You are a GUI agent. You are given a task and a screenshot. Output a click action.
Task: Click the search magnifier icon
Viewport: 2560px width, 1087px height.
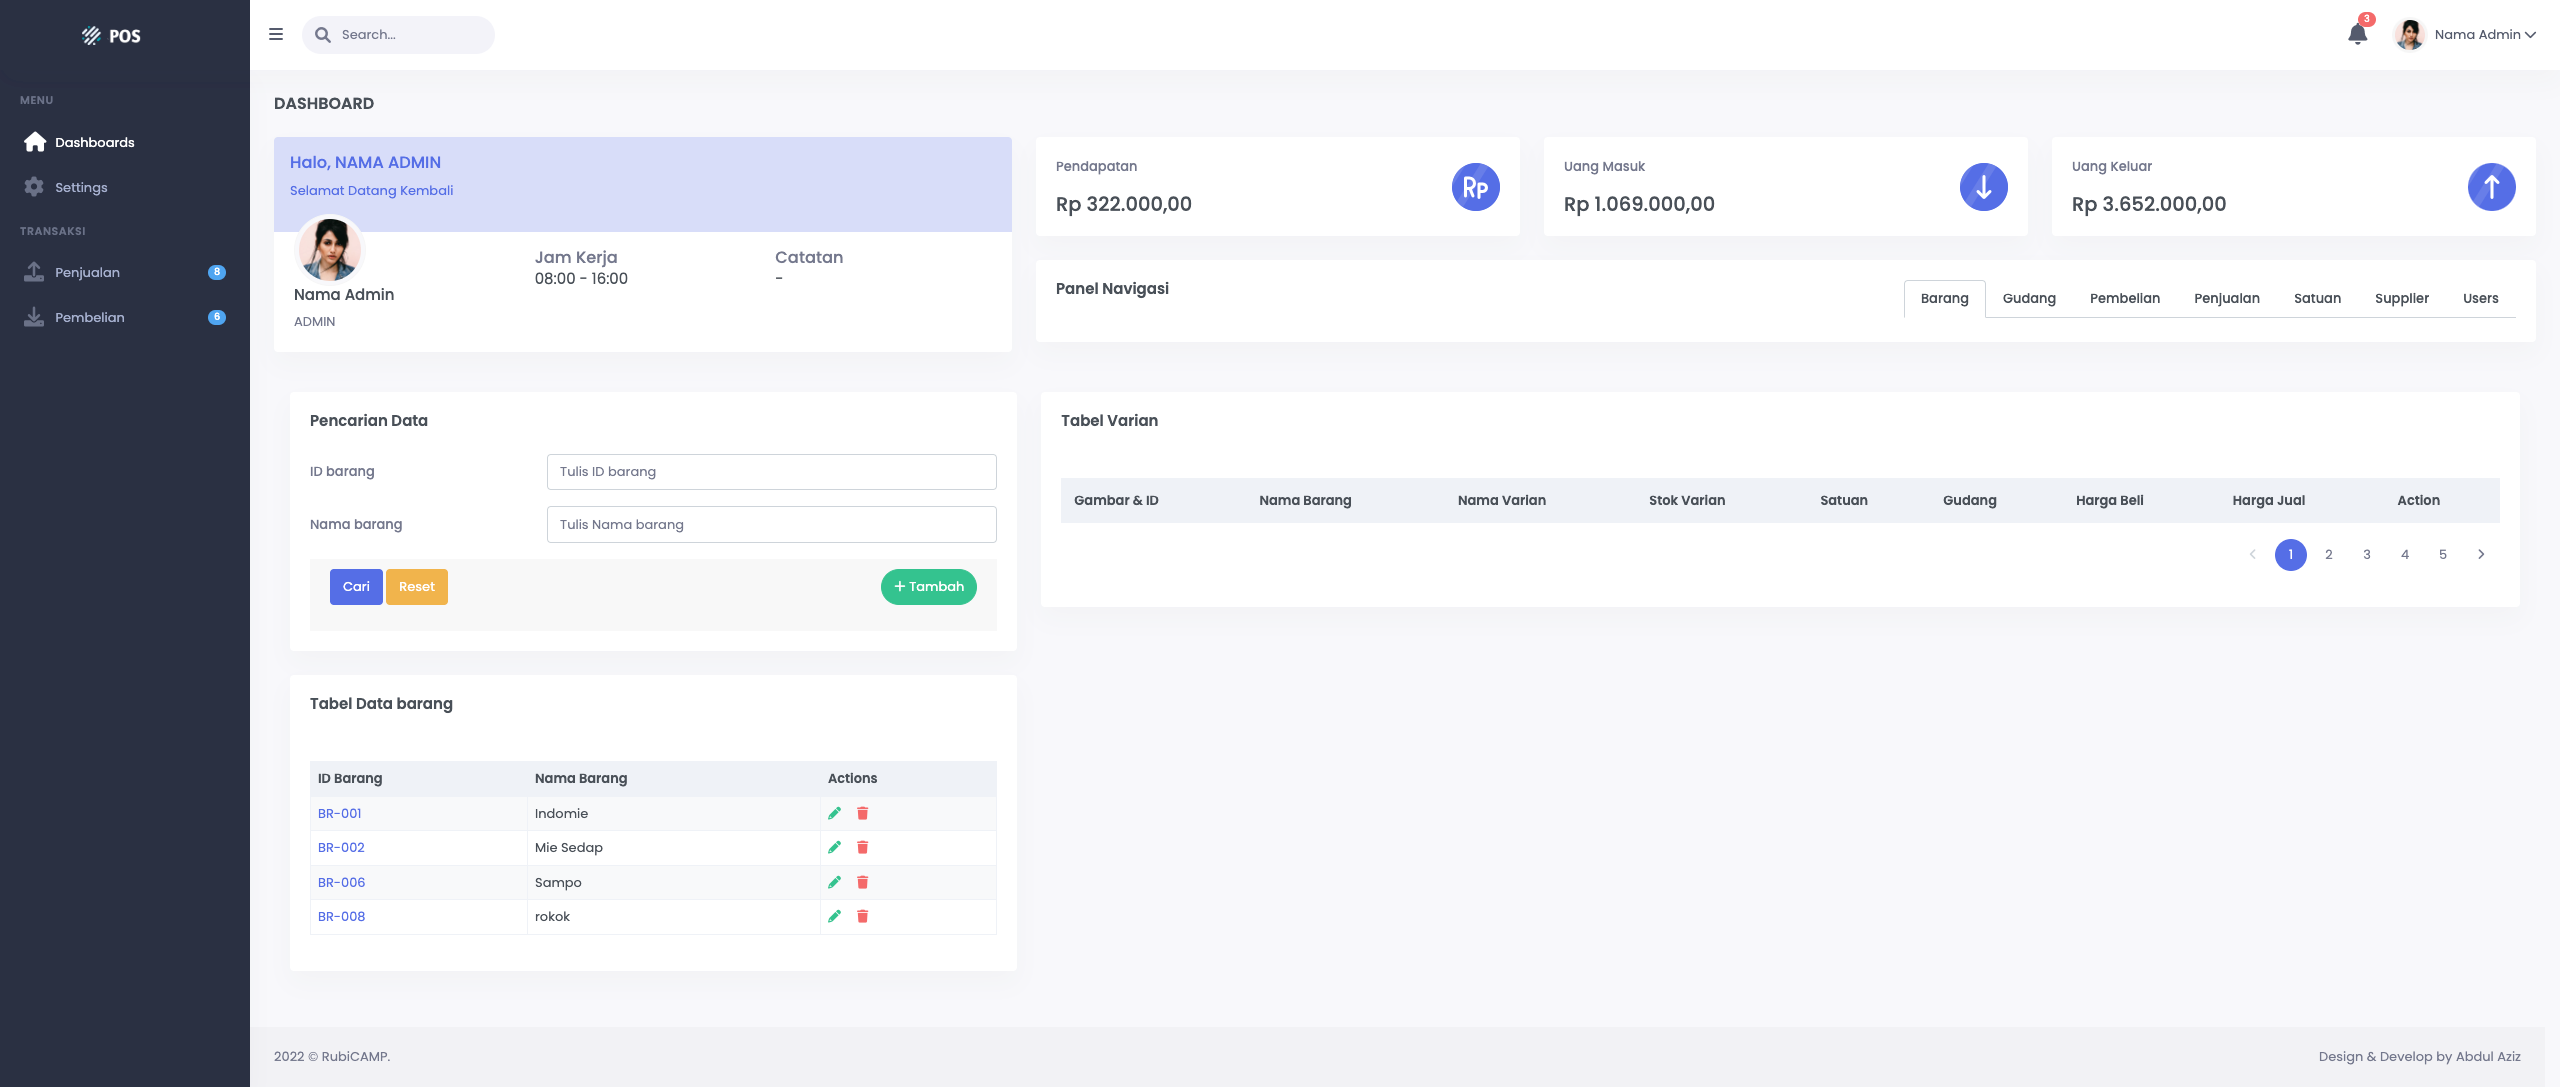click(323, 34)
